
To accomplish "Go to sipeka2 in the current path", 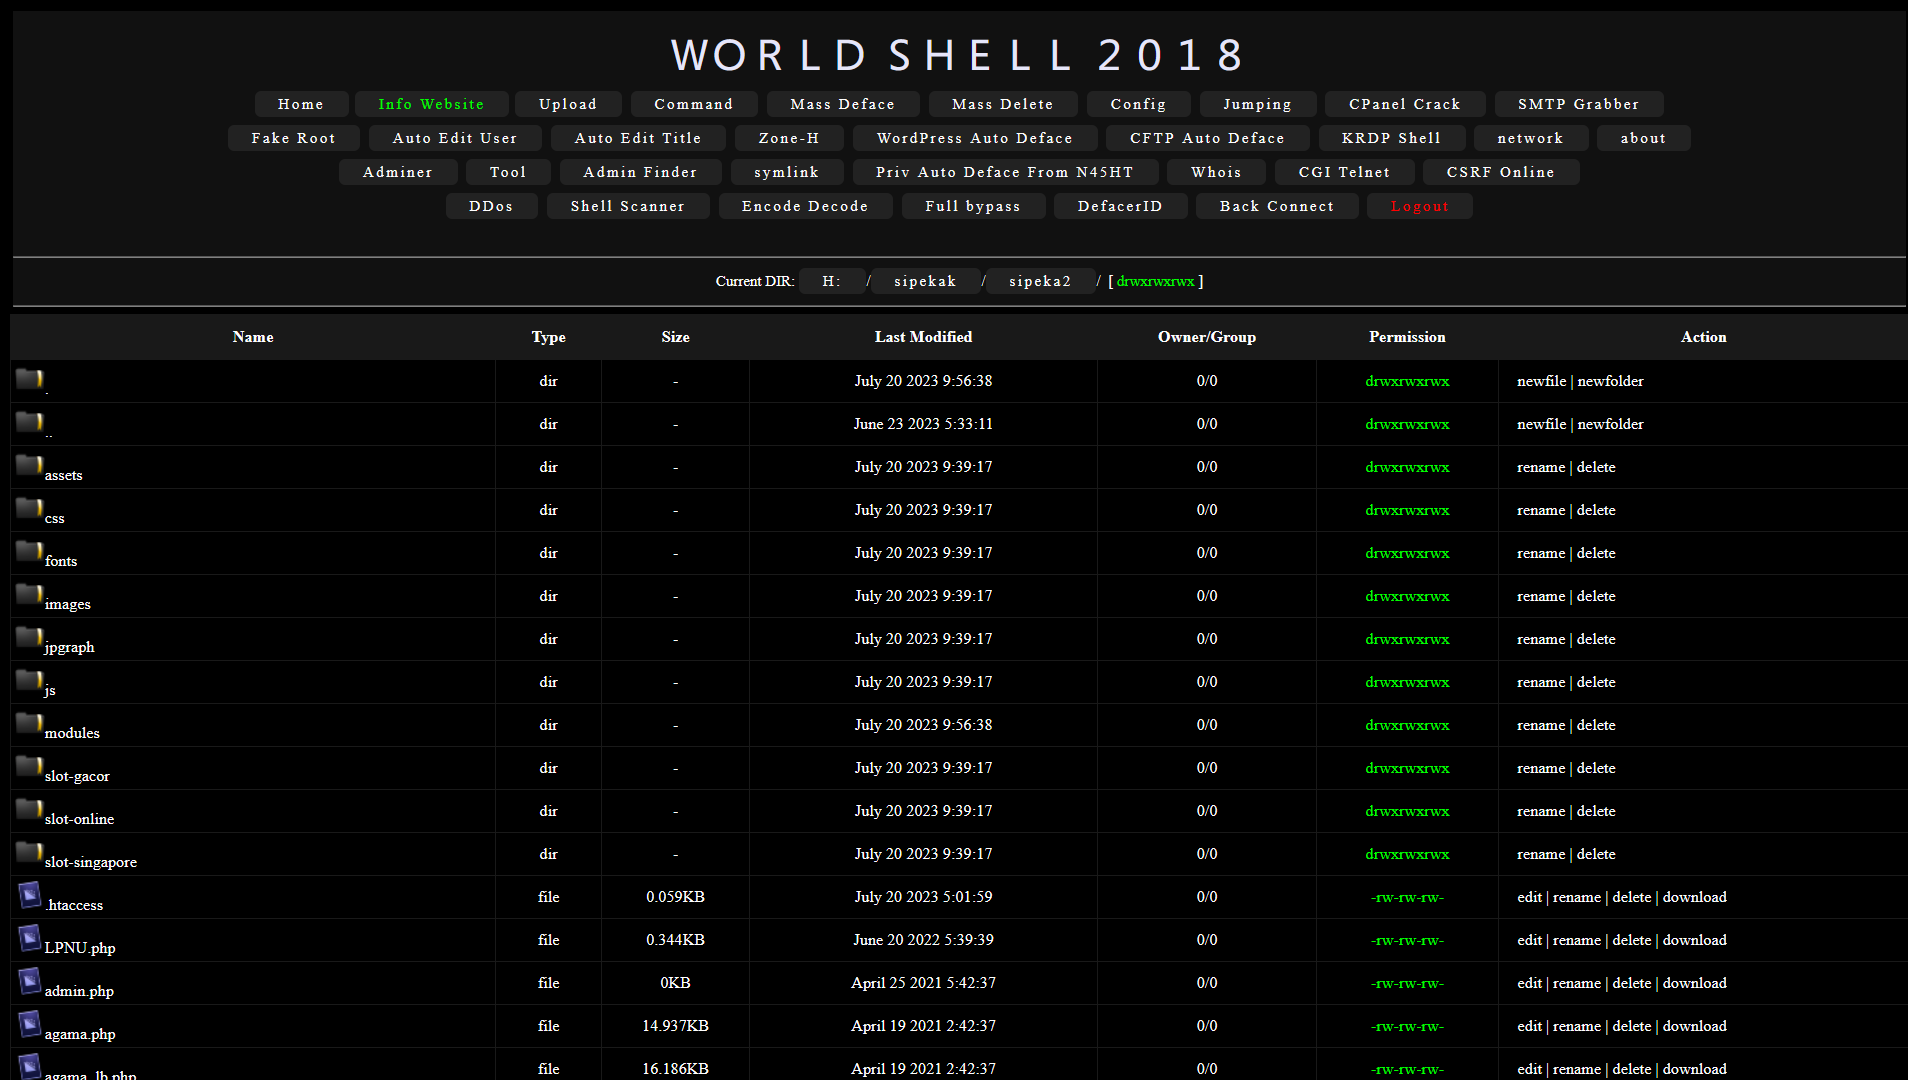I will click(x=1040, y=281).
